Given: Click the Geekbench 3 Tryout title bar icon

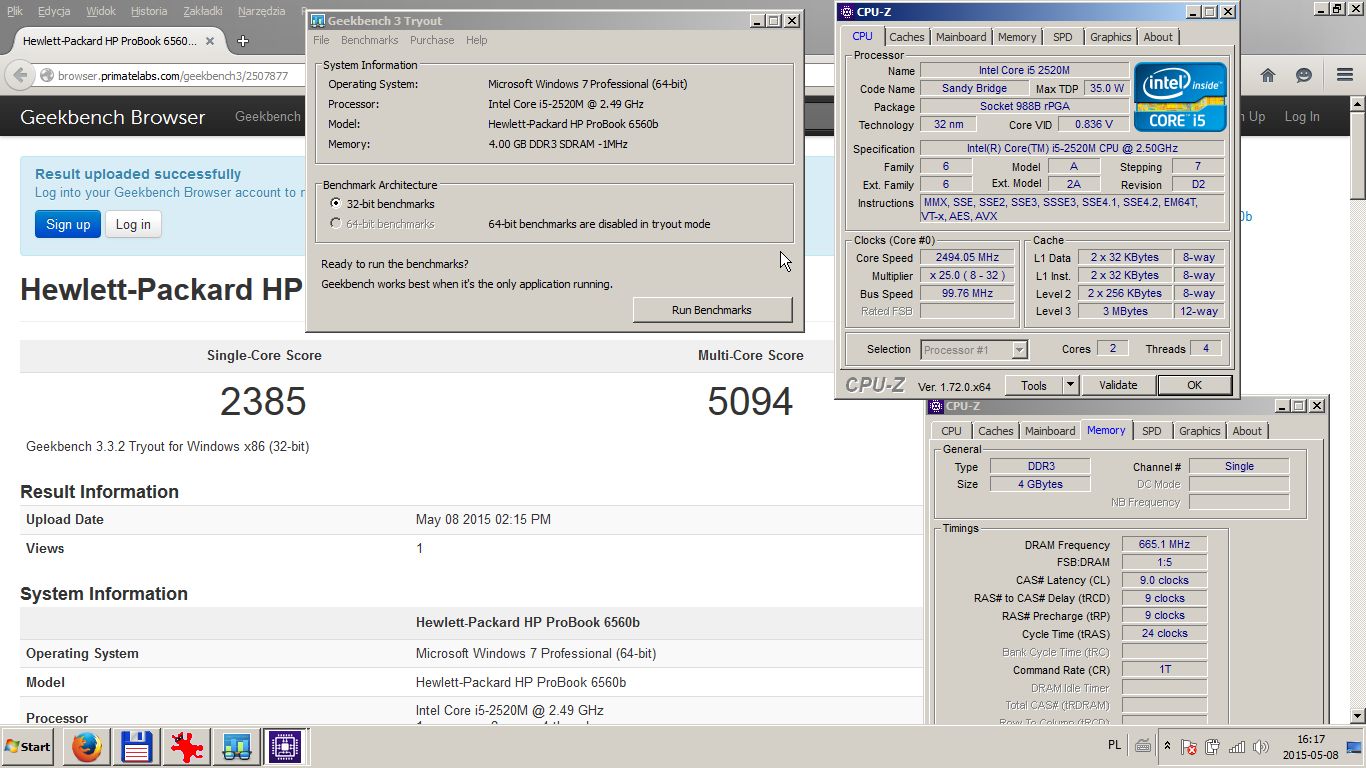Looking at the screenshot, I should pyautogui.click(x=317, y=21).
